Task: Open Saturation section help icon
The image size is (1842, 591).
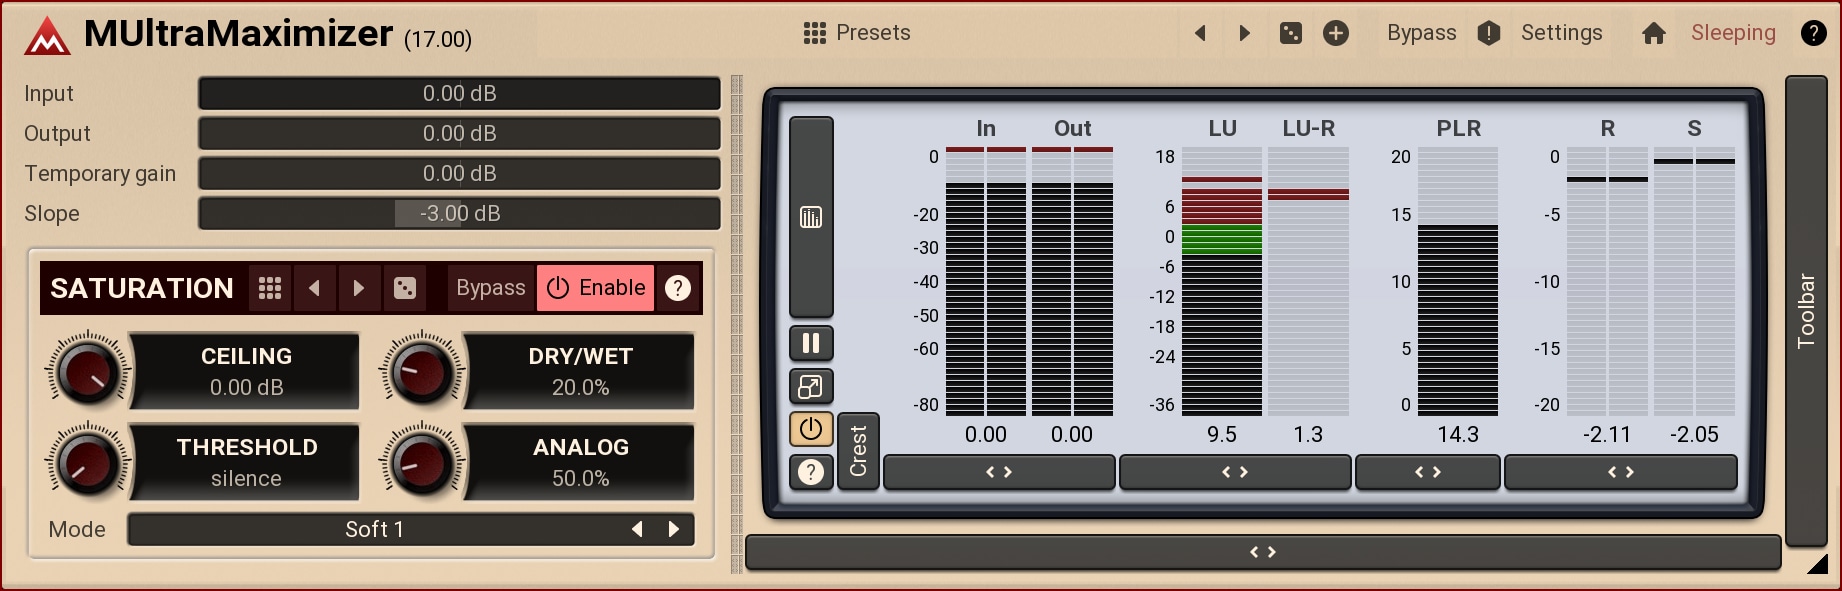Action: point(678,288)
